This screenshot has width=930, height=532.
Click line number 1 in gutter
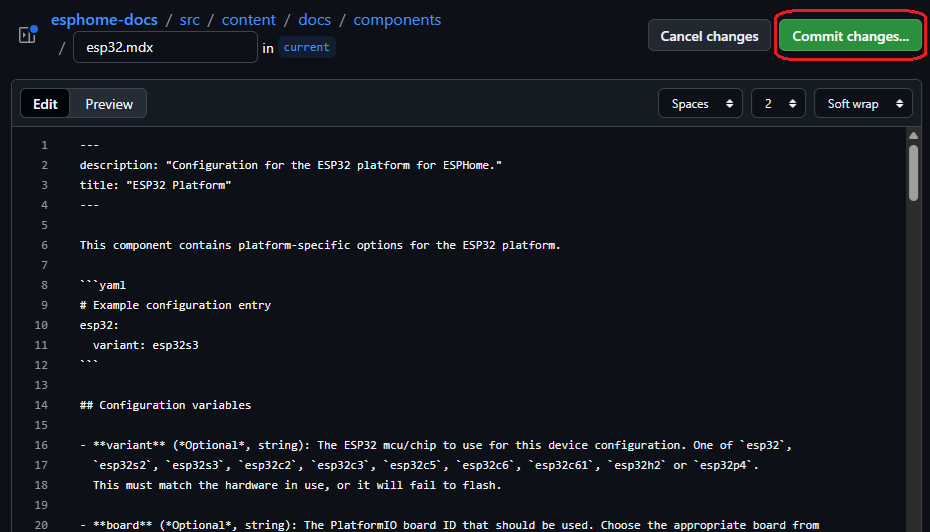(x=44, y=145)
